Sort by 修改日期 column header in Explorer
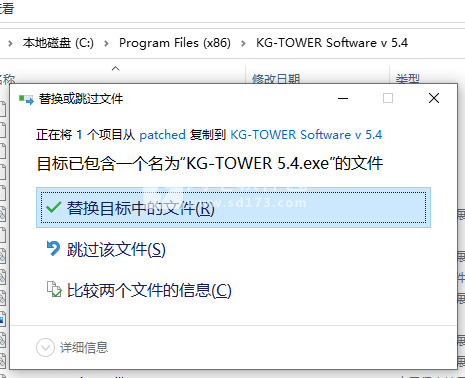Image resolution: width=465 pixels, height=378 pixels. 276,79
